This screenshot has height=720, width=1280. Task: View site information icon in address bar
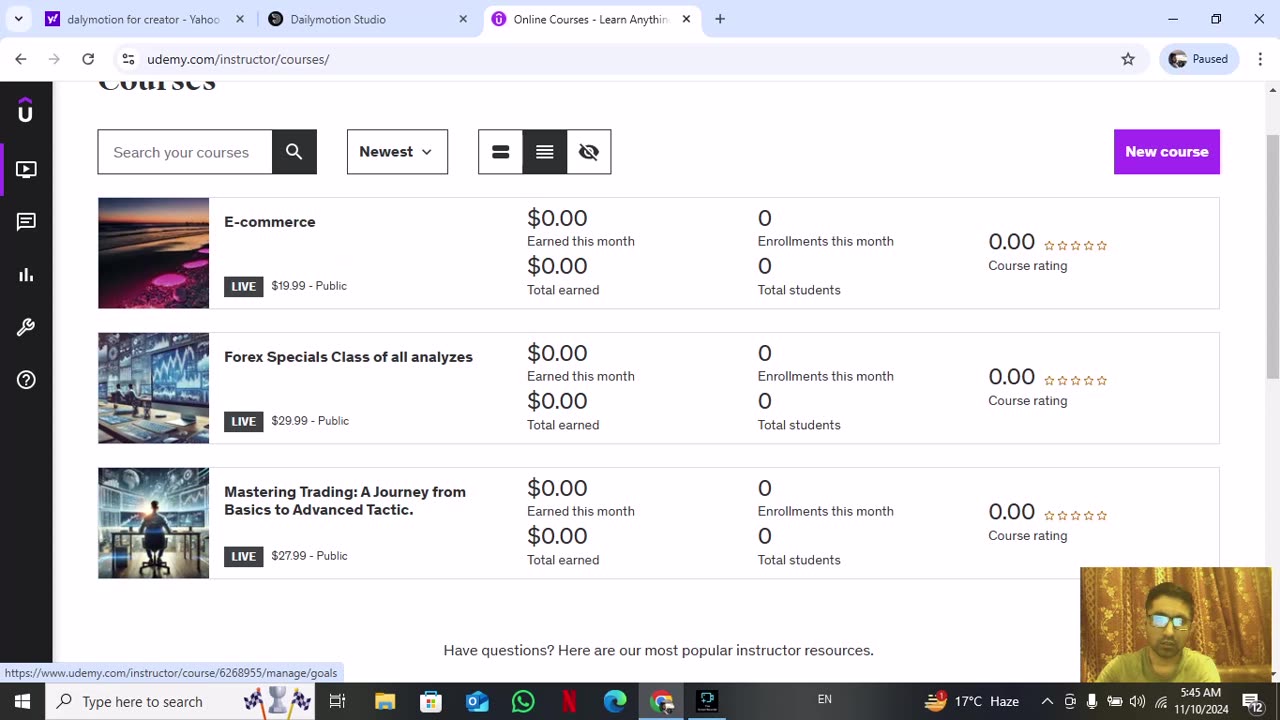point(128,59)
